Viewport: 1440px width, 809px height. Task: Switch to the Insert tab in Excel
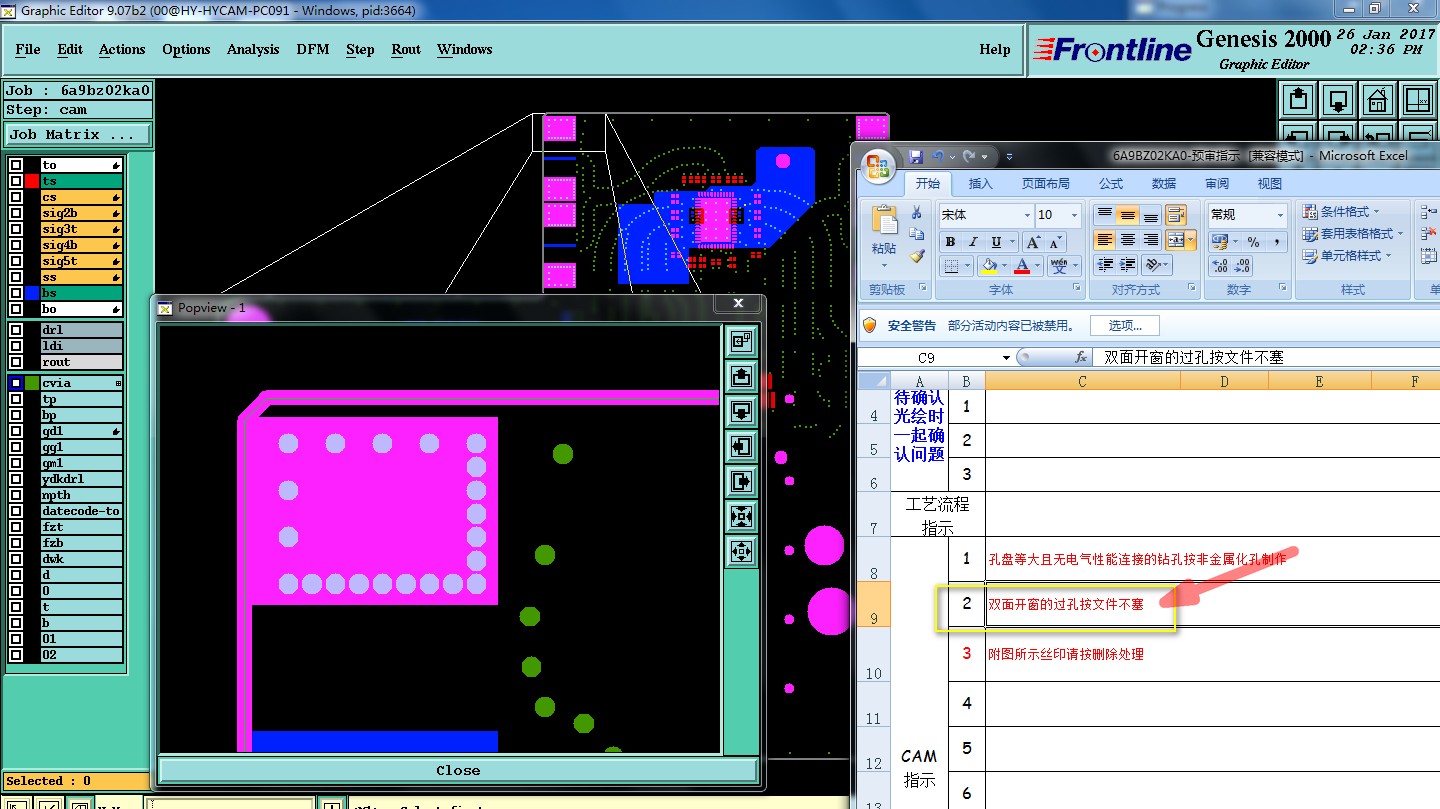[981, 184]
